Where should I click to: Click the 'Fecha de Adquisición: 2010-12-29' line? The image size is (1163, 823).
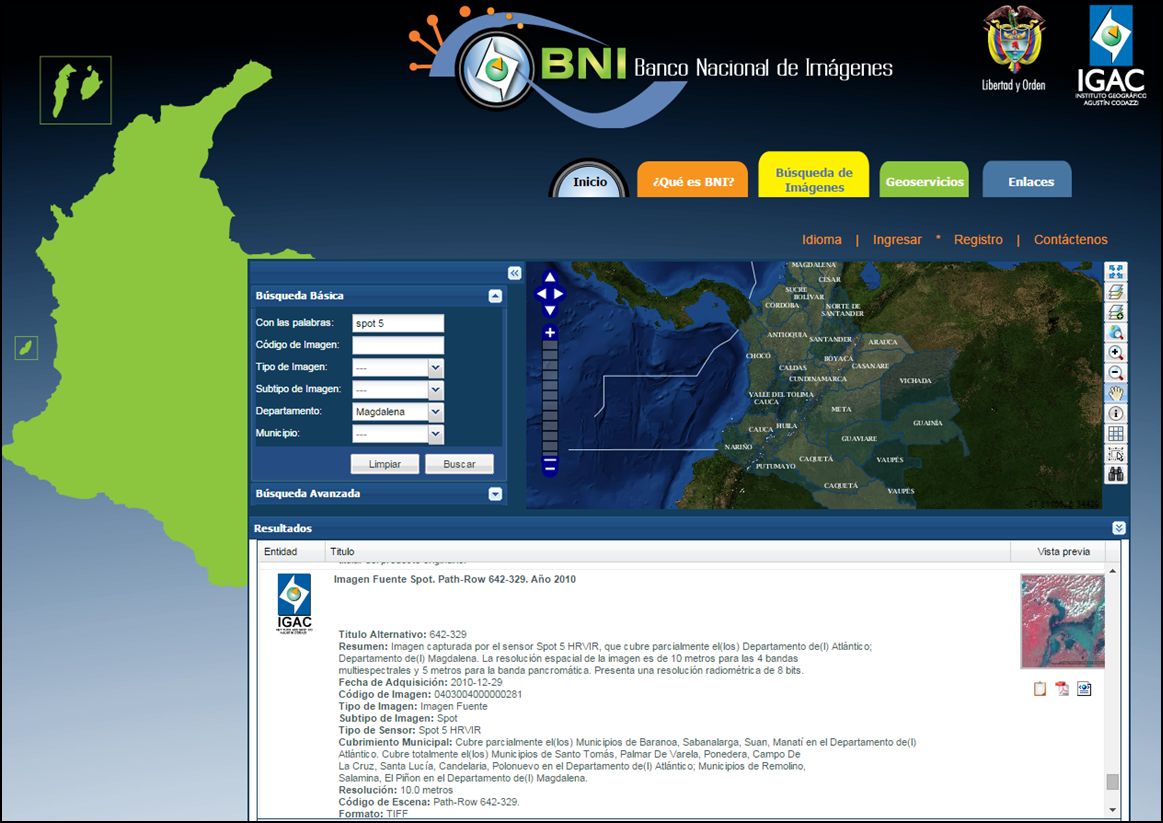coord(421,682)
